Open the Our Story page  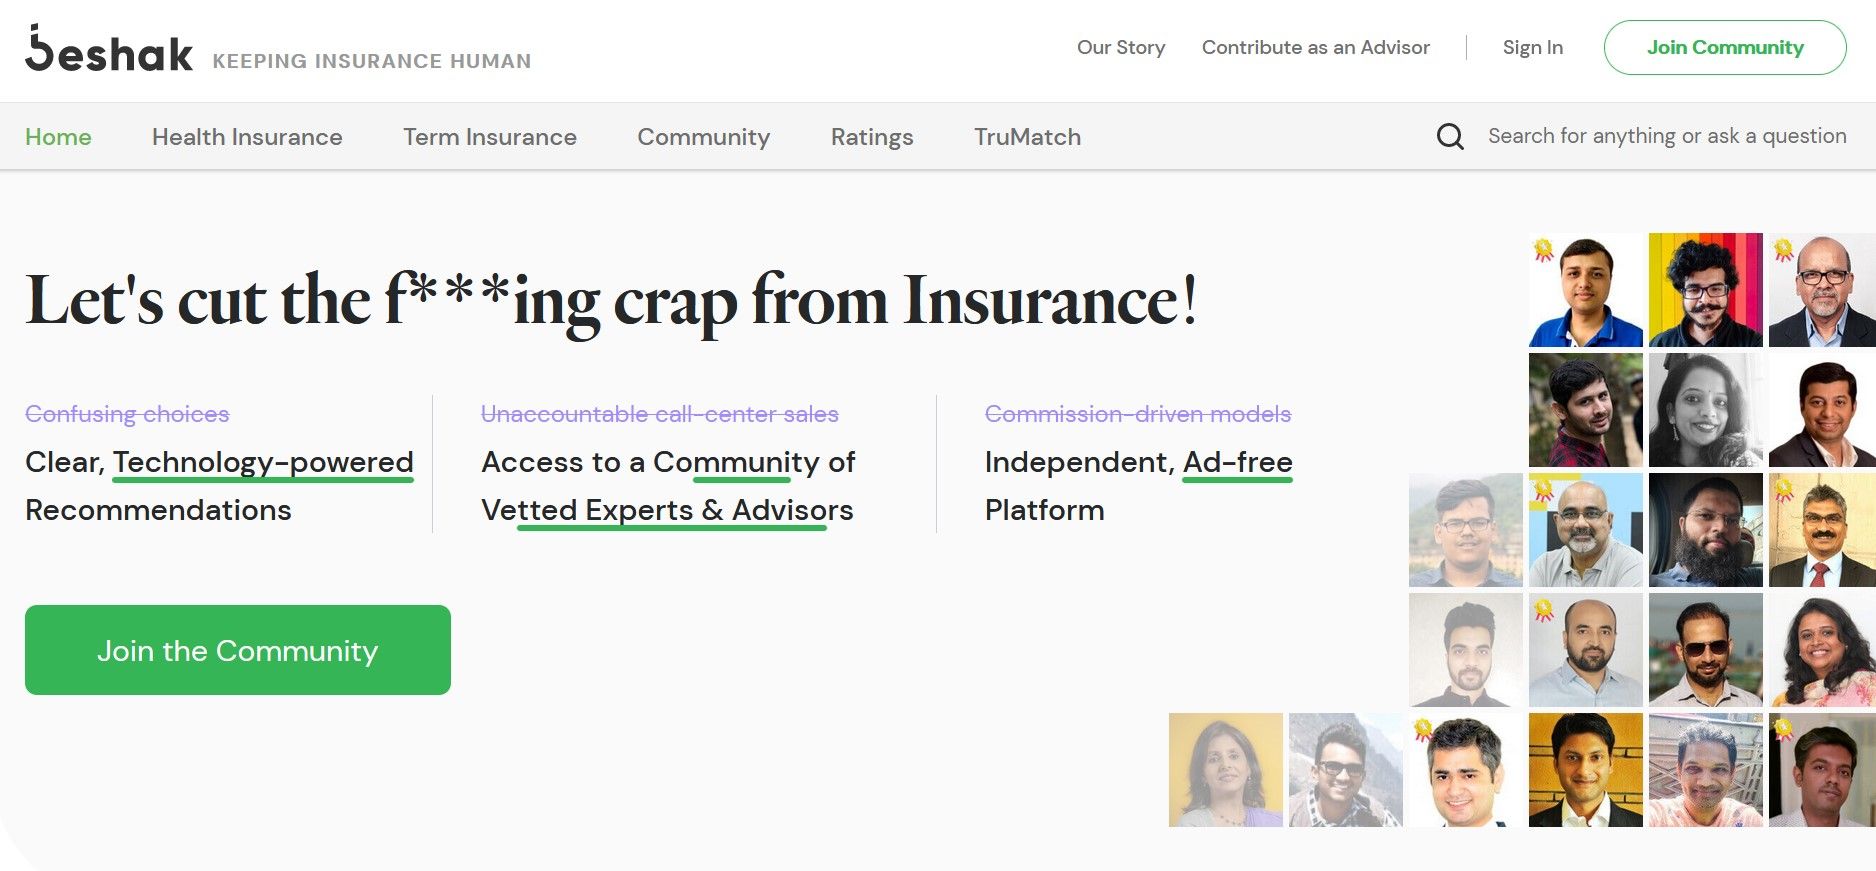(1120, 47)
